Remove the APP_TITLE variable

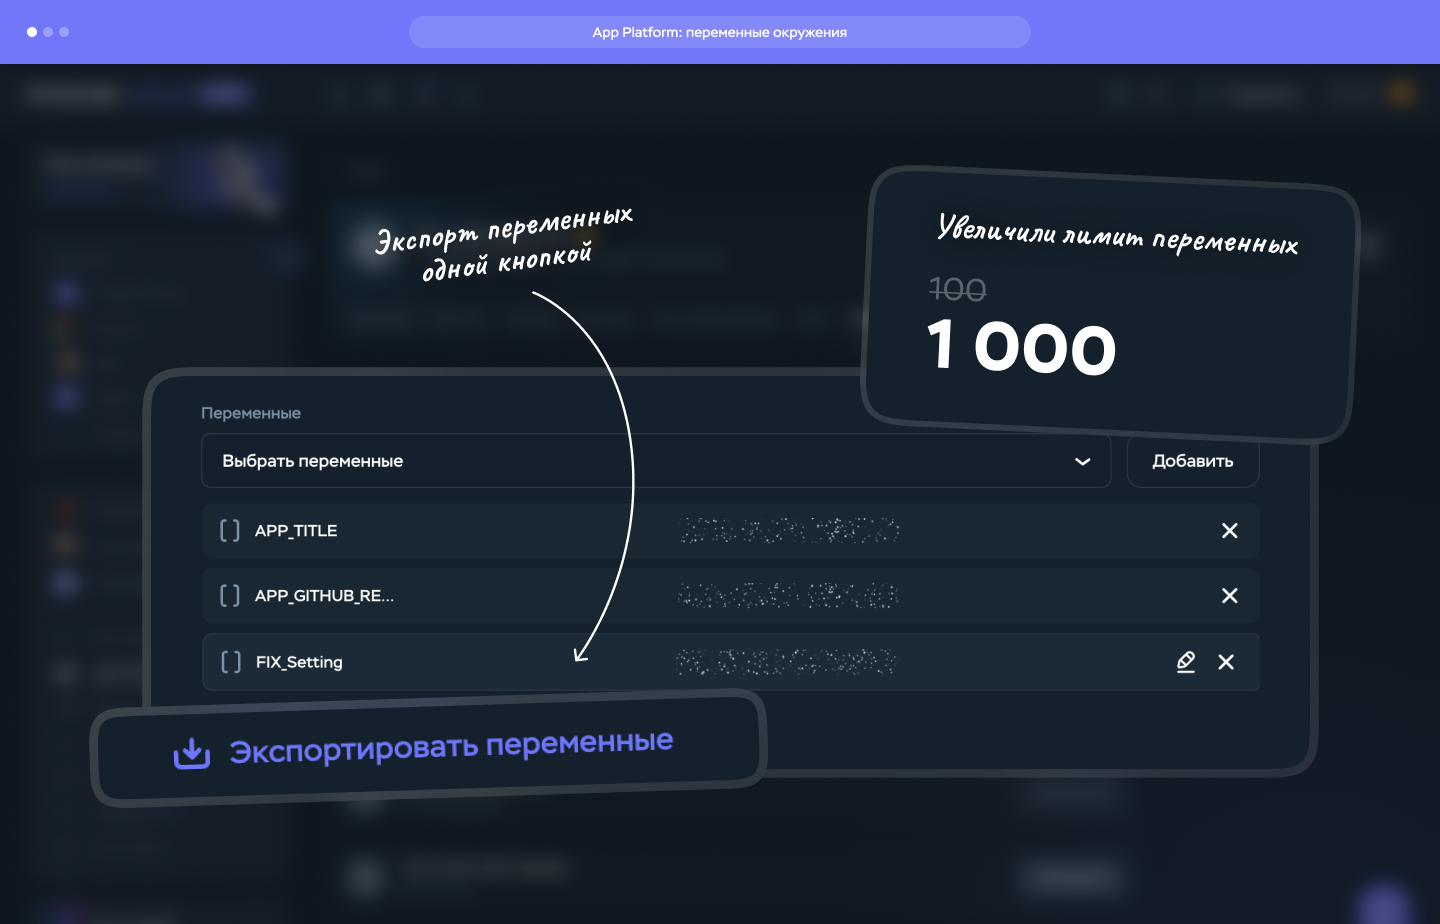pyautogui.click(x=1229, y=531)
